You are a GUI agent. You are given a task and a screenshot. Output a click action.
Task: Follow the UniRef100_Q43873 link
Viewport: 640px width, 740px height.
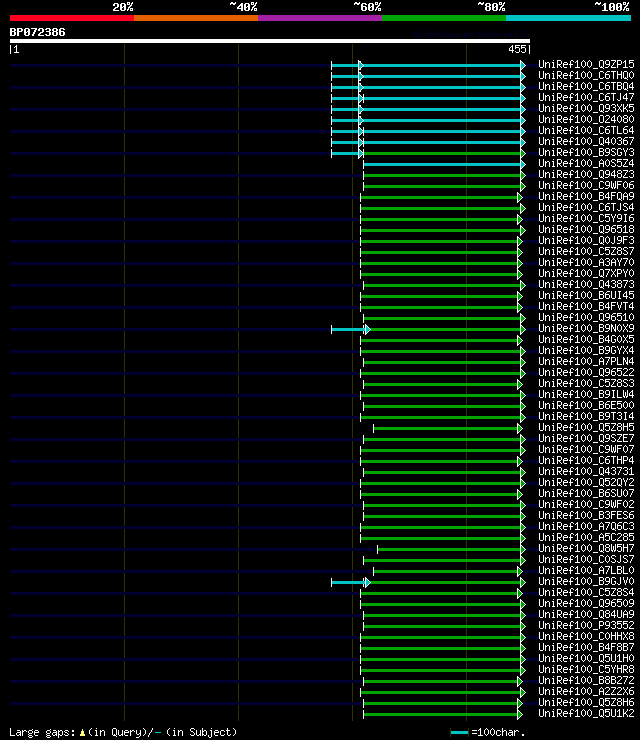[586, 284]
